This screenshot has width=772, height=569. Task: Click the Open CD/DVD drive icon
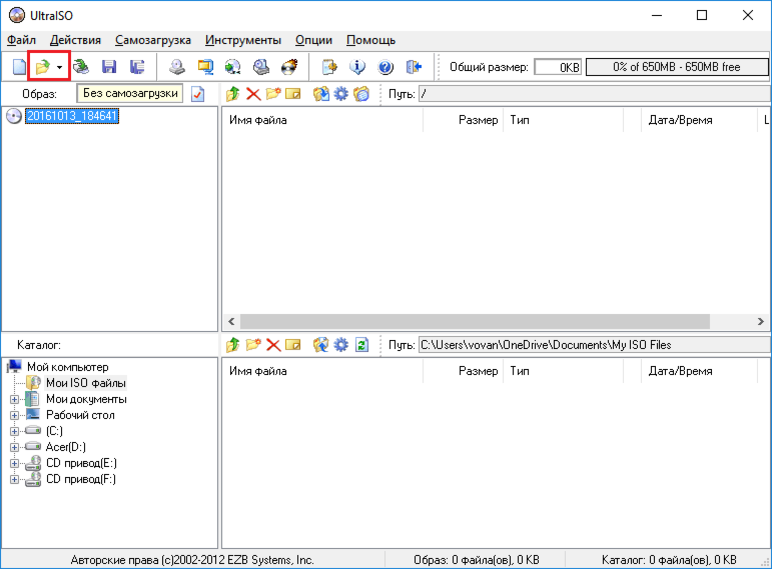click(x=81, y=67)
